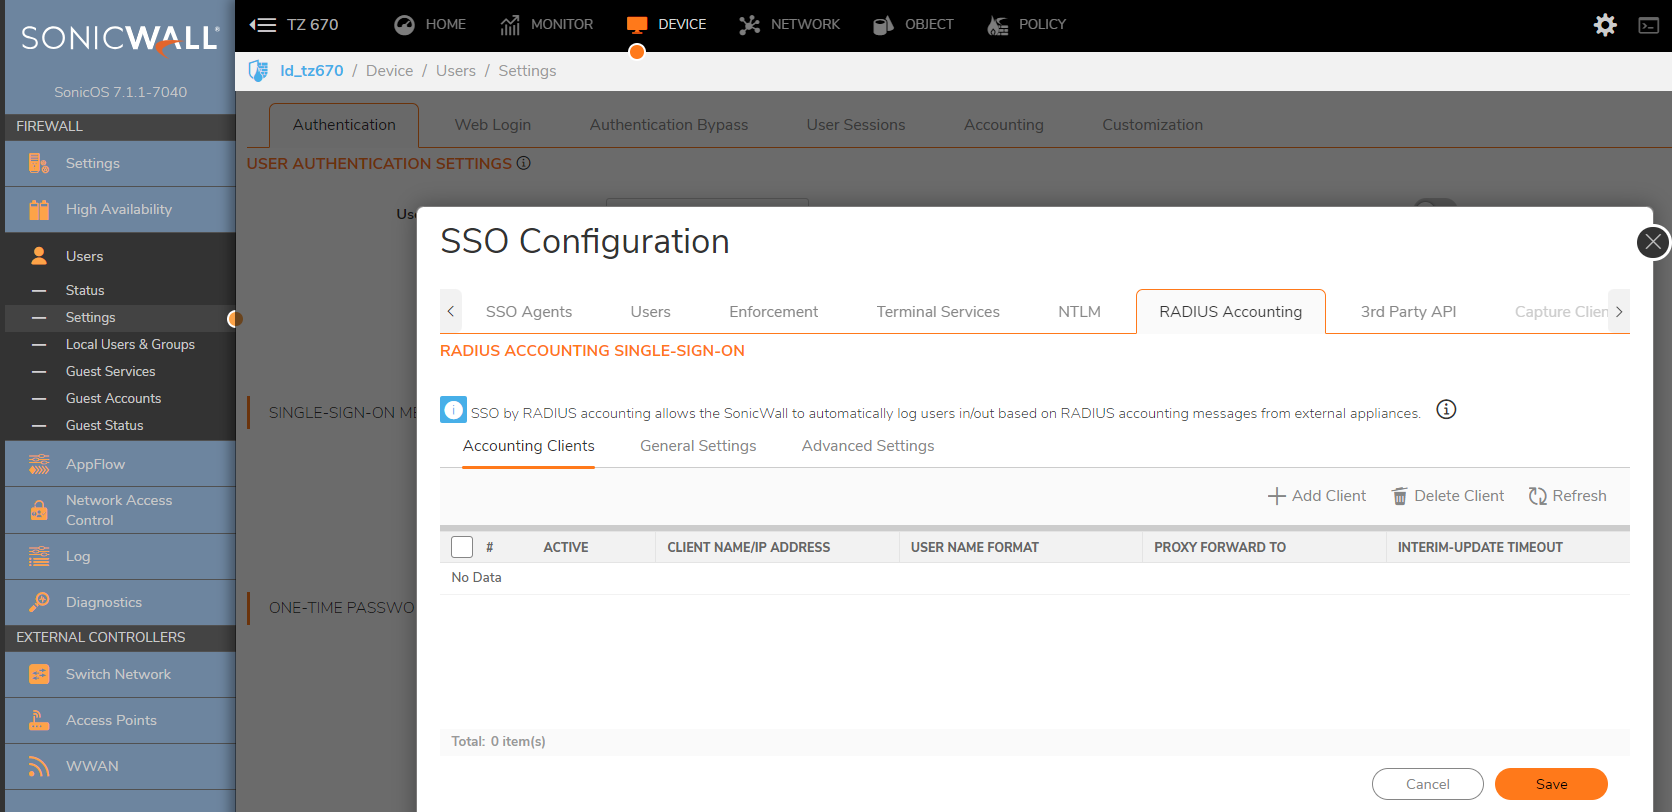The width and height of the screenshot is (1672, 812).
Task: Click the settings gear icon in top bar
Action: (1605, 25)
